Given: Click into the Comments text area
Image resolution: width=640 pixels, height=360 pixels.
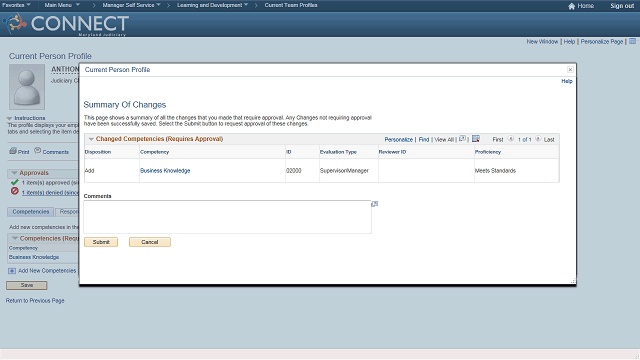Looking at the screenshot, I should point(227,217).
